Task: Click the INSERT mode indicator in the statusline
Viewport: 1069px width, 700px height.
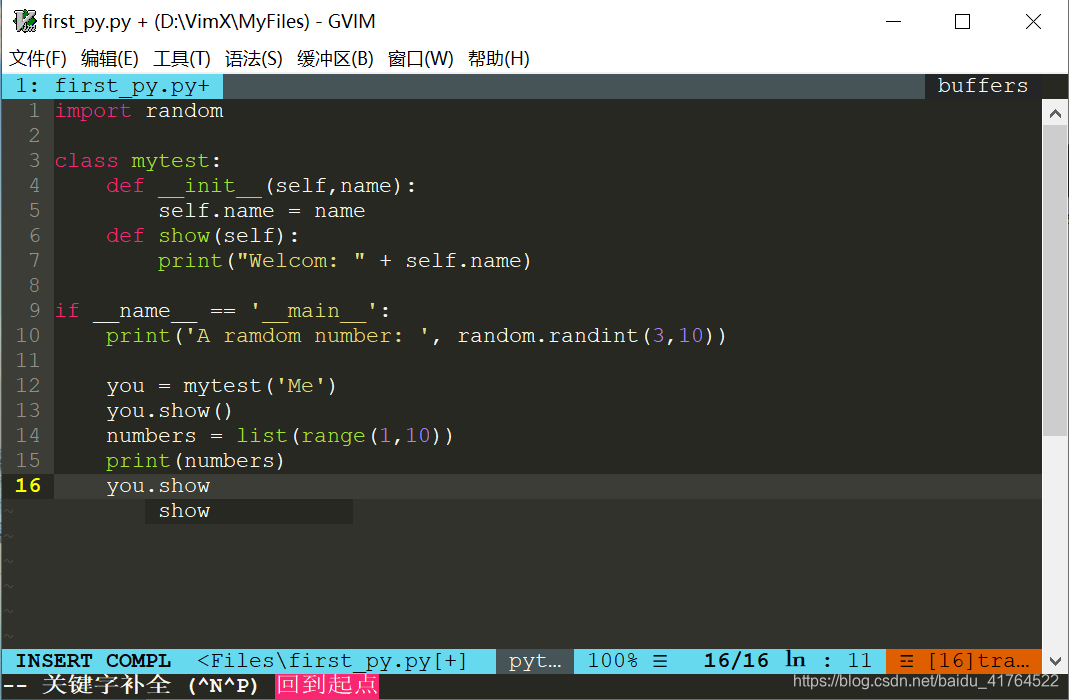Action: (52, 660)
